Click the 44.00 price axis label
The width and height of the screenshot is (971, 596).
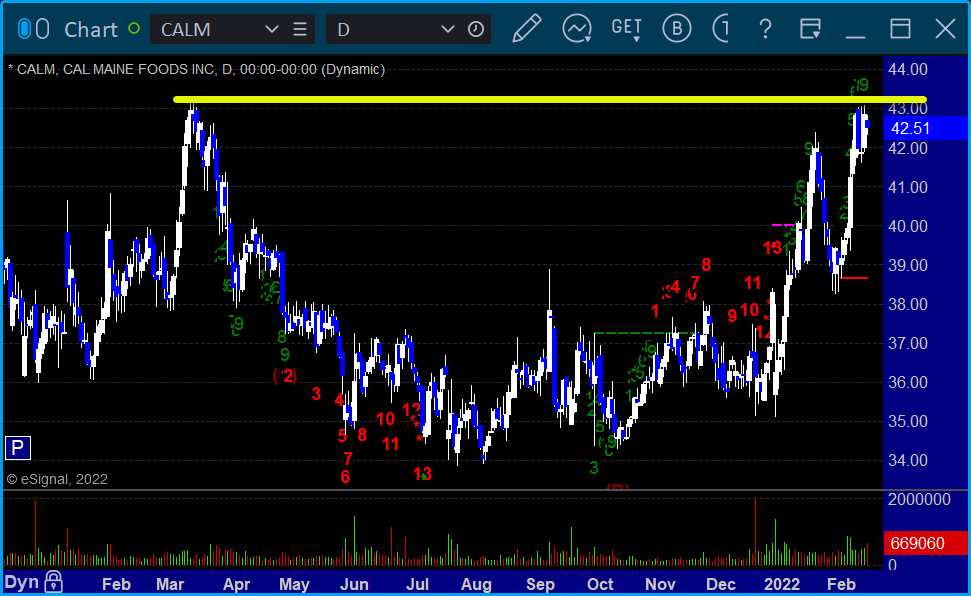[x=908, y=69]
